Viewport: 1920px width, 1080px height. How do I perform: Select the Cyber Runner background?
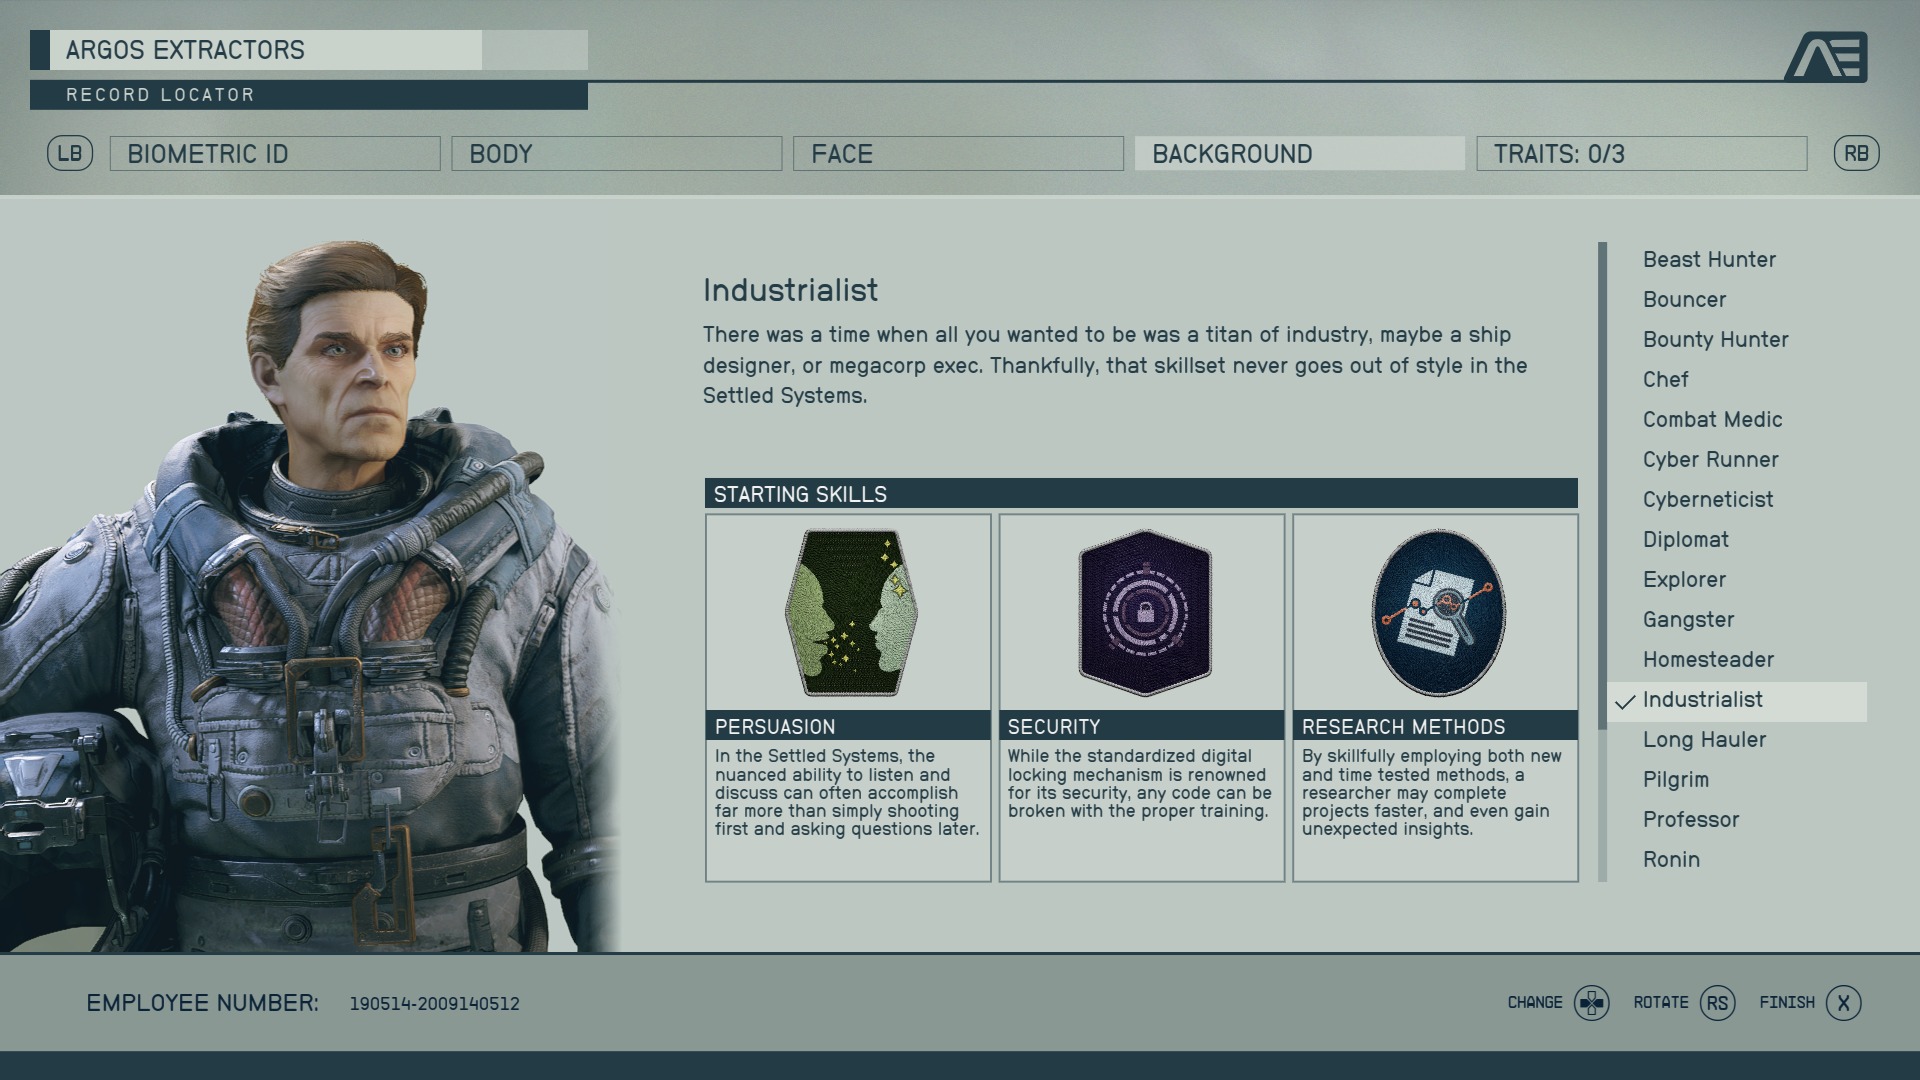tap(1710, 460)
